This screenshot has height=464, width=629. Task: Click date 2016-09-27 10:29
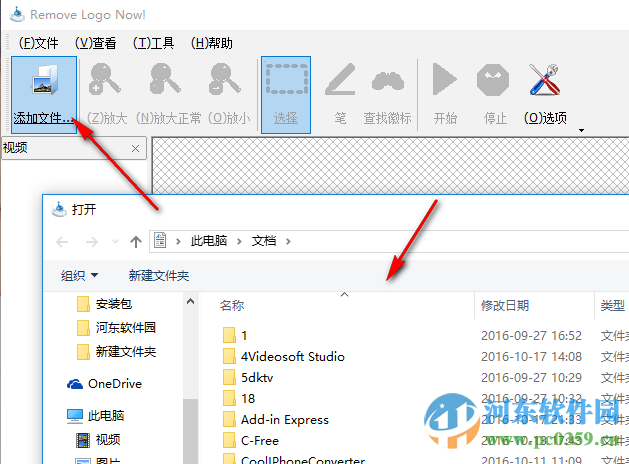coord(531,377)
